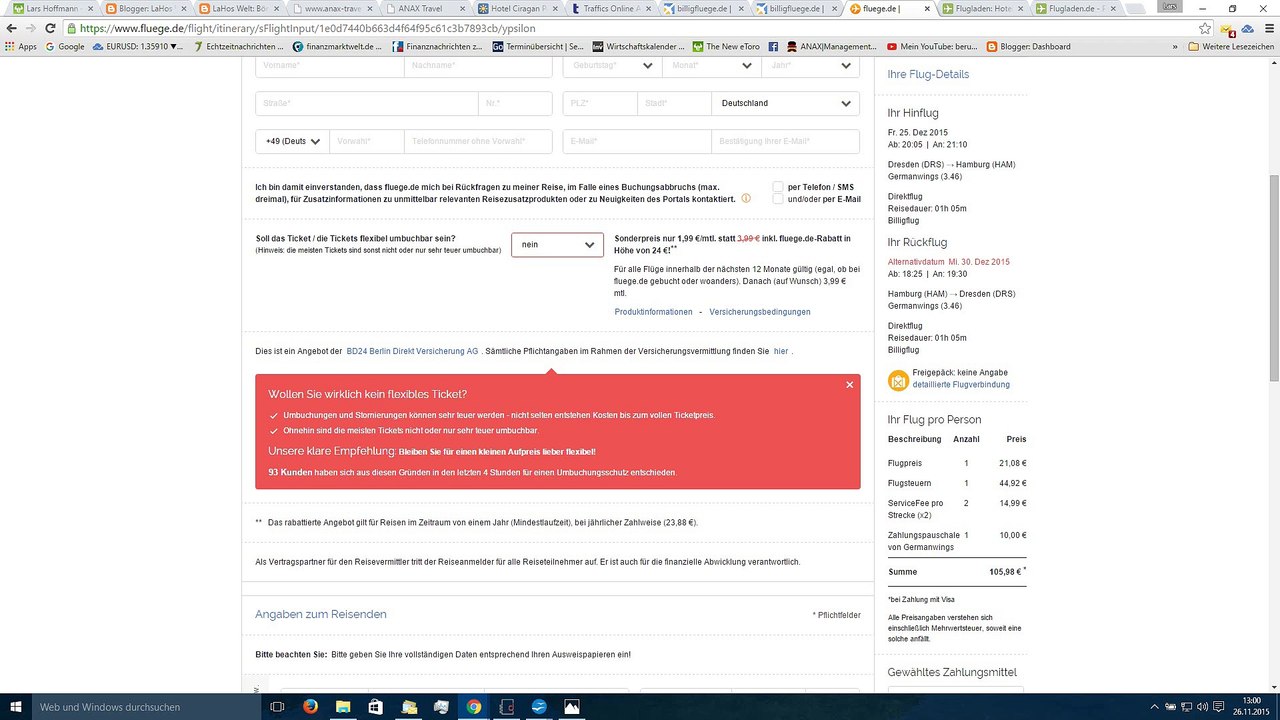Viewport: 1280px width, 720px height.
Task: Switch to Chrome in the taskbar
Action: pyautogui.click(x=473, y=707)
